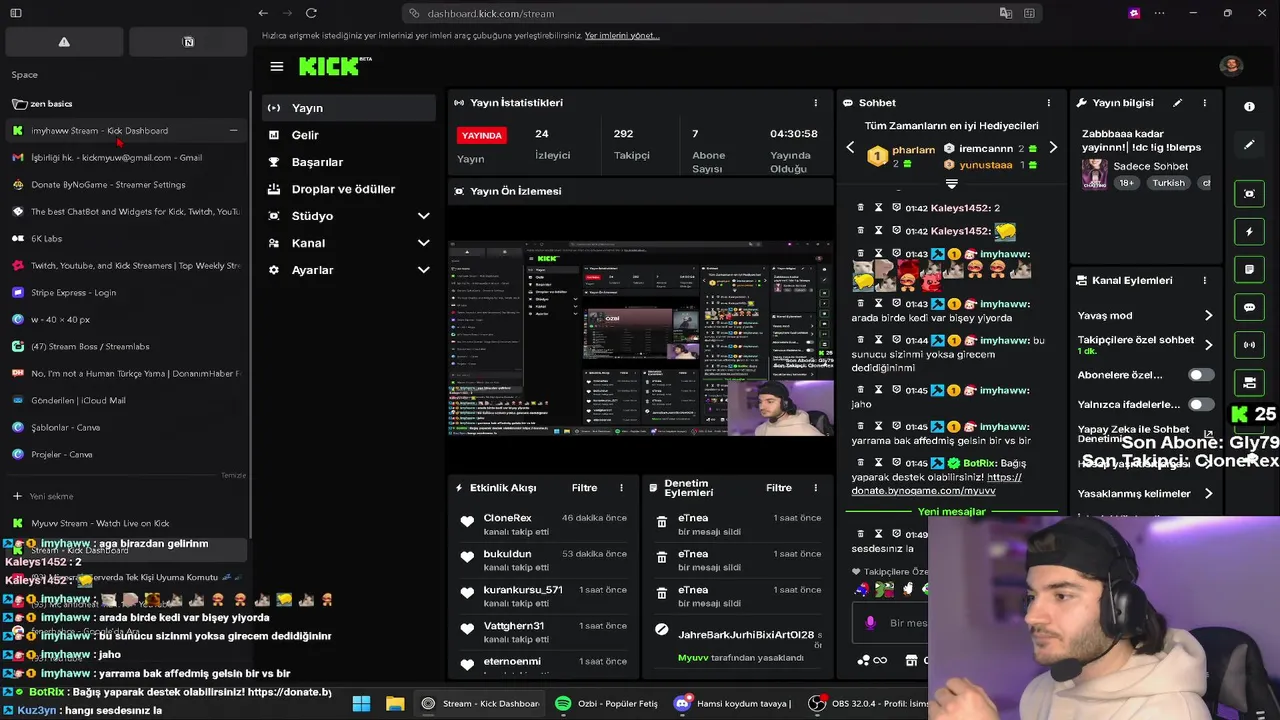The width and height of the screenshot is (1280, 720).
Task: Open Windows Start menu
Action: [361, 703]
